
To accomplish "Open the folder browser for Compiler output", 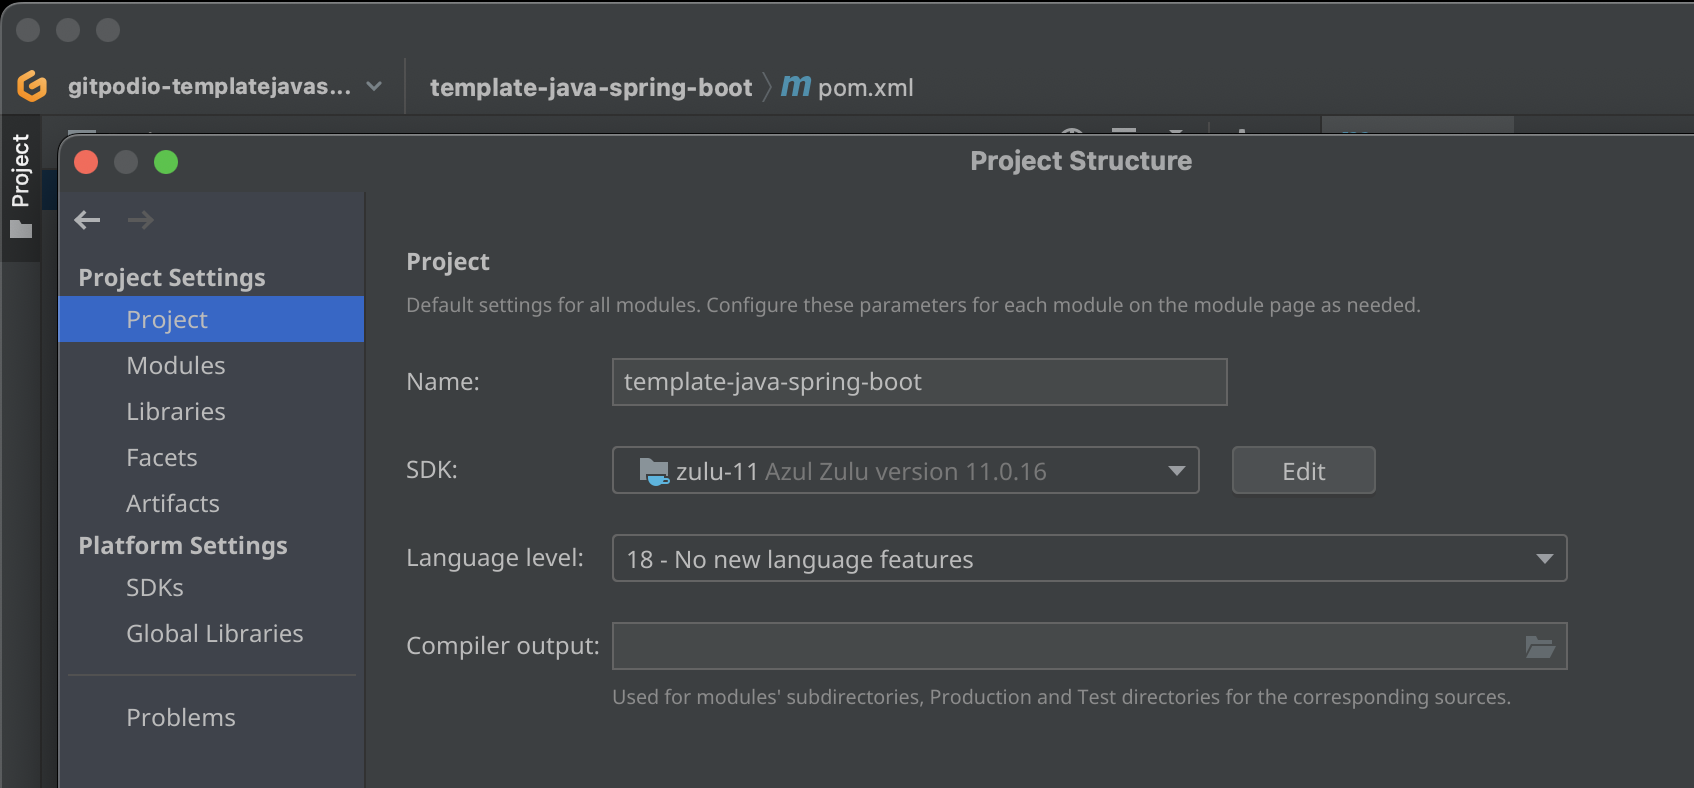I will [1540, 646].
